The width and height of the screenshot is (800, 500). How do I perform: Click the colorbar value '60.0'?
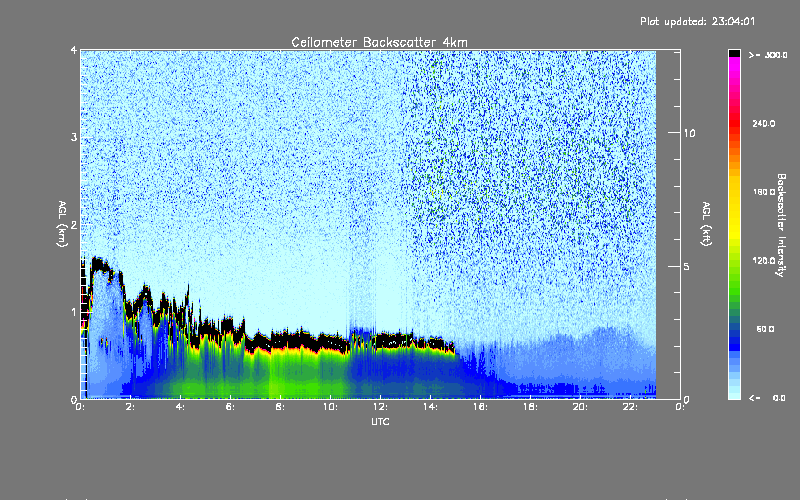[765, 329]
